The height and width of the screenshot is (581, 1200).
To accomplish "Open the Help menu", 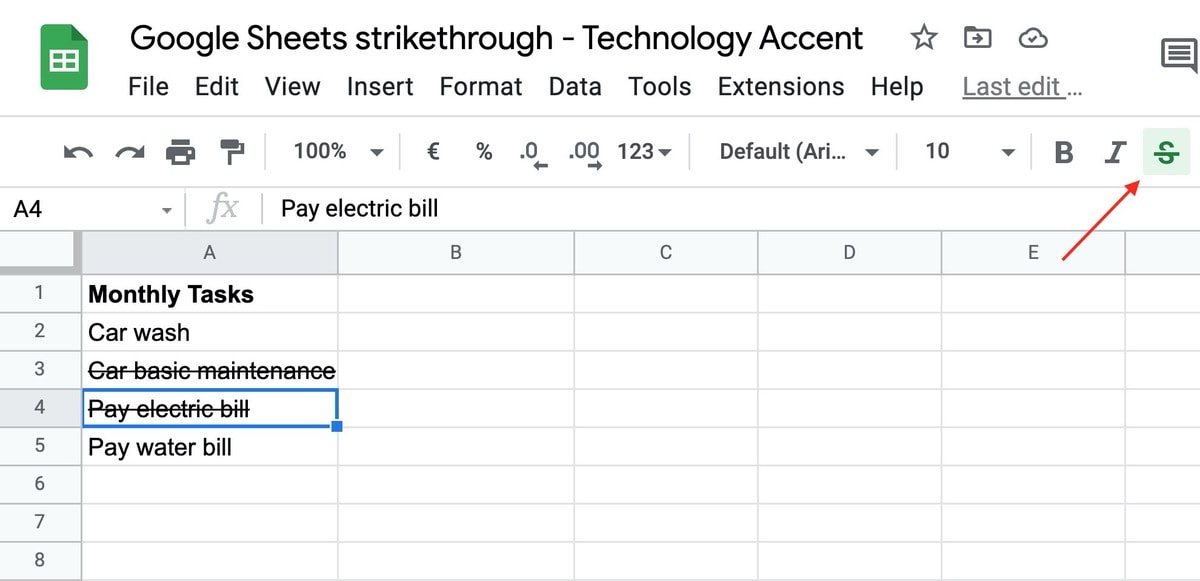I will click(897, 87).
